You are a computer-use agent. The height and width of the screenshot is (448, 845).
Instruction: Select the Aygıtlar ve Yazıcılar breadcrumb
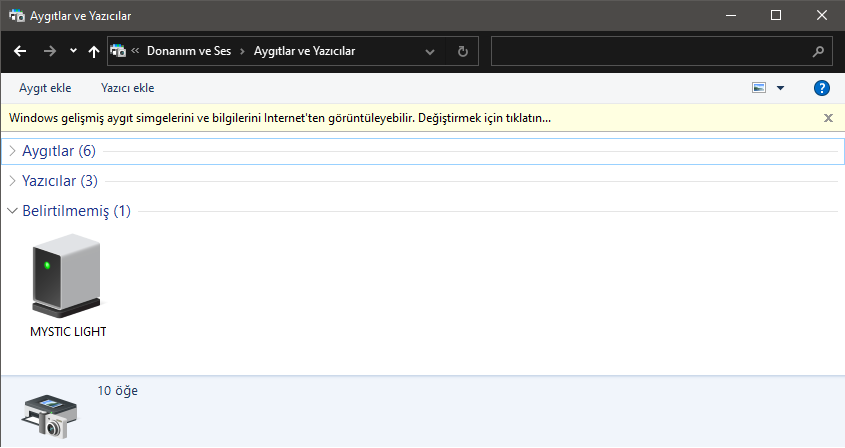click(304, 51)
